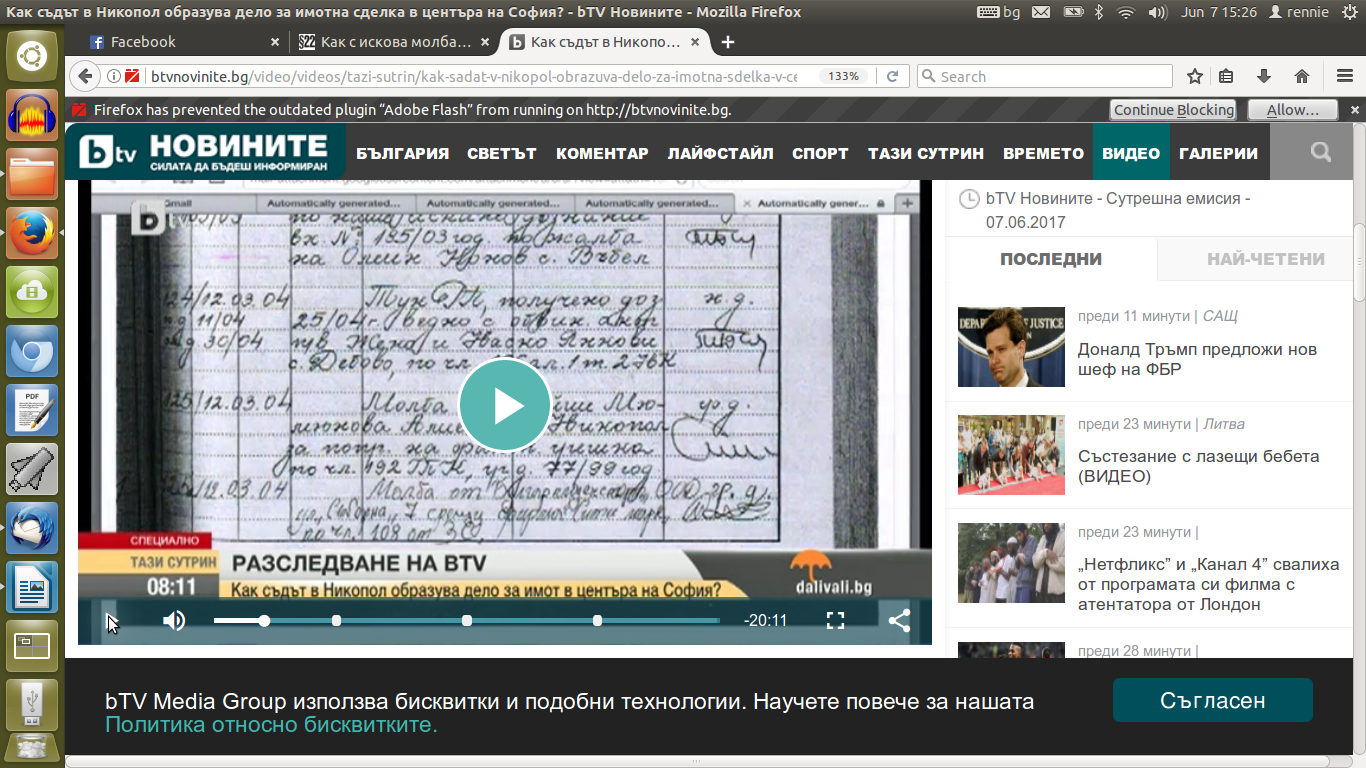The height and width of the screenshot is (768, 1366).
Task: Open the ТАЗИ СУТРИН menu section
Action: click(926, 153)
